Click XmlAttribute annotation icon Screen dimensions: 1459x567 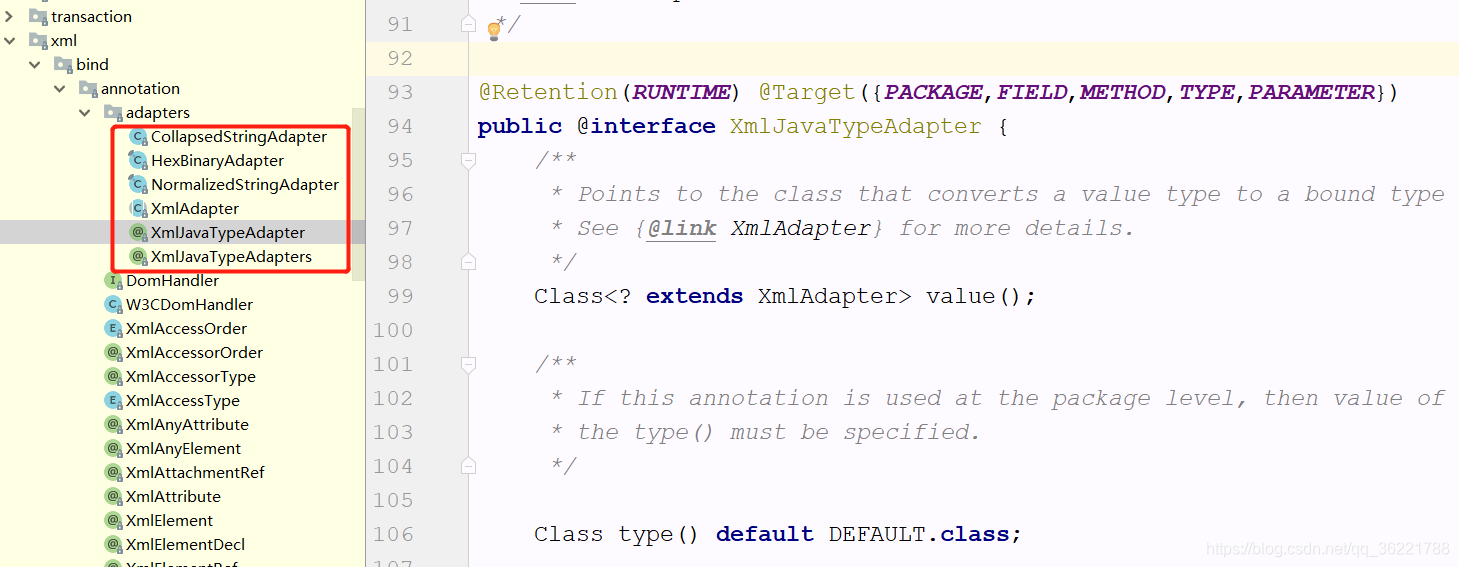coord(113,496)
